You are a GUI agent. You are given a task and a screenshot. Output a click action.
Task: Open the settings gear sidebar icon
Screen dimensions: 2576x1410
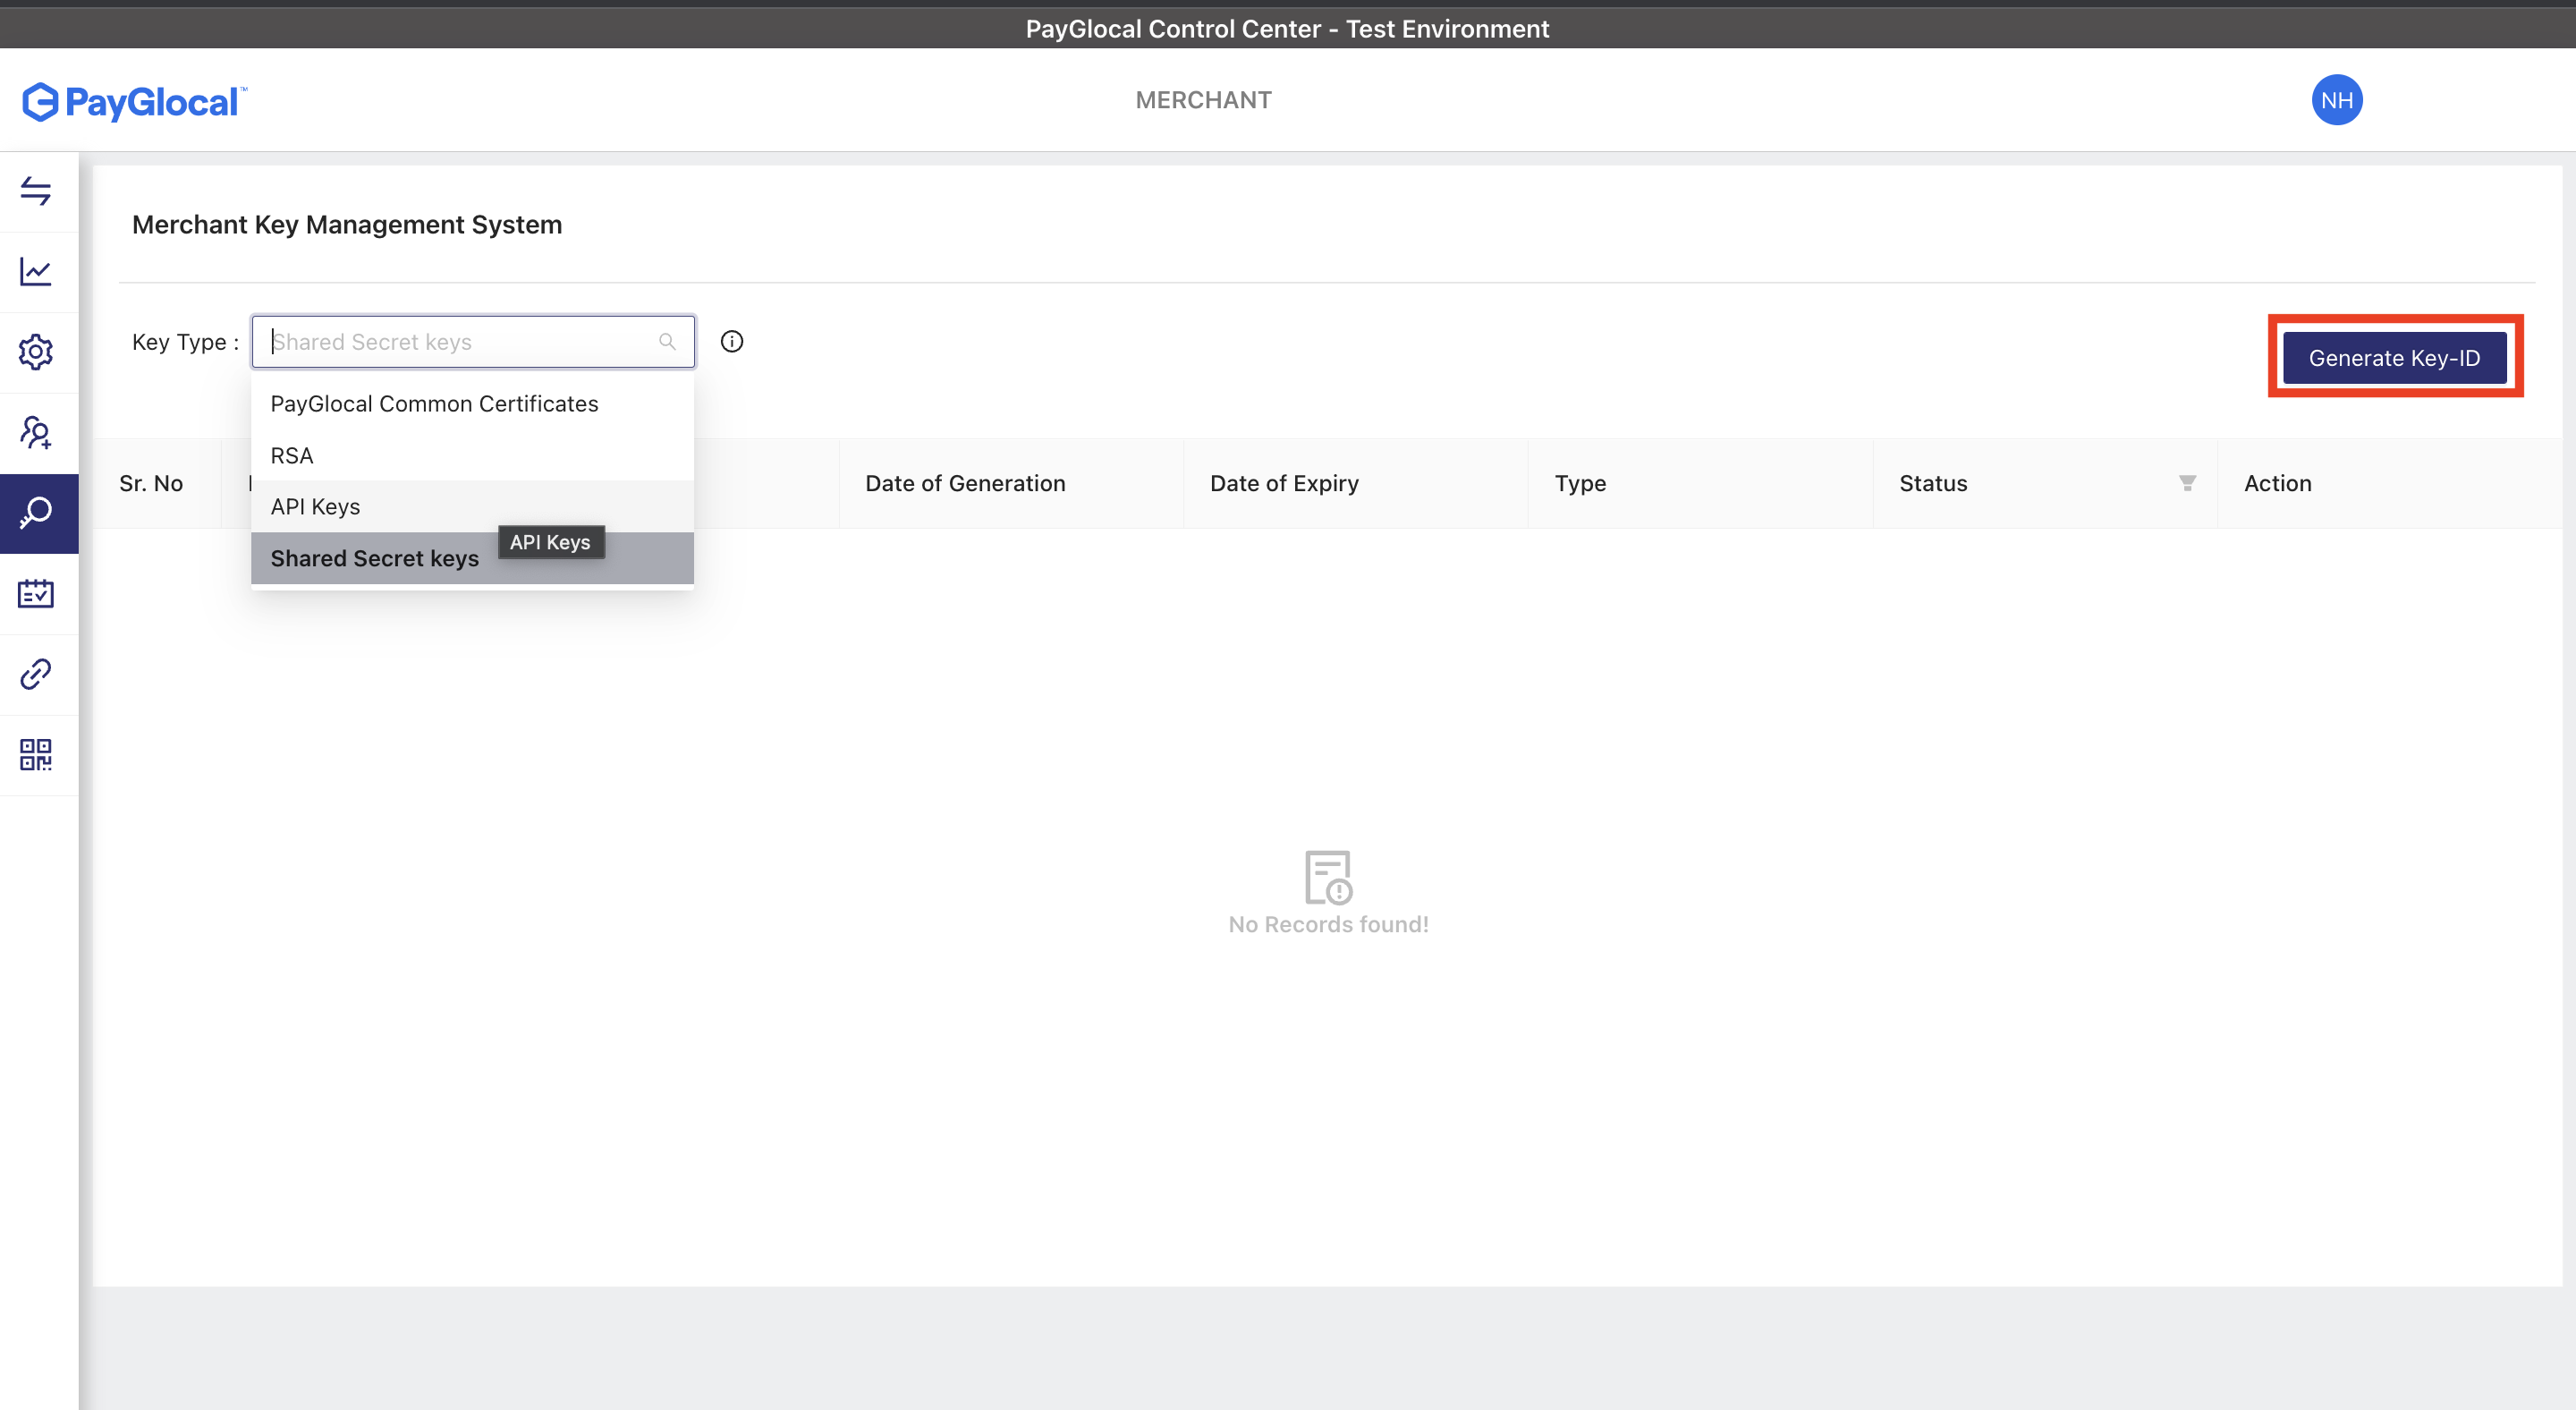click(36, 352)
